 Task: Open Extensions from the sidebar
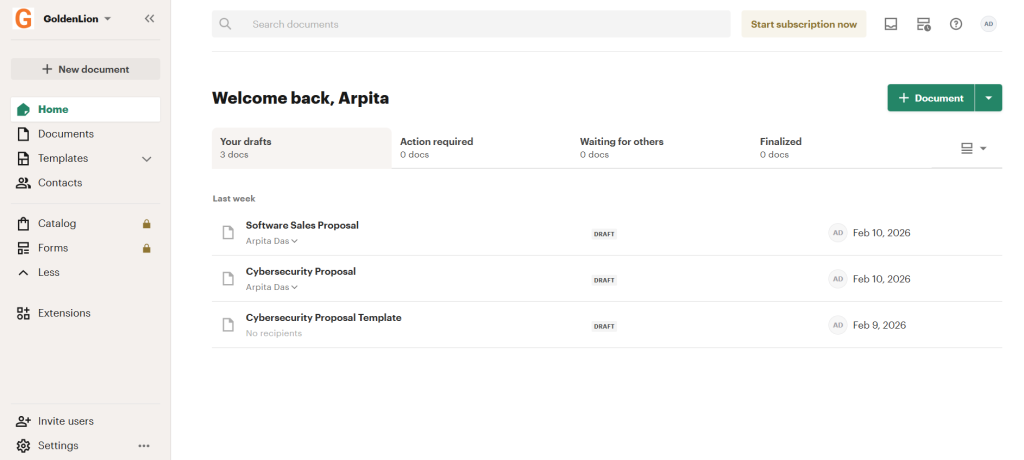tap(64, 313)
